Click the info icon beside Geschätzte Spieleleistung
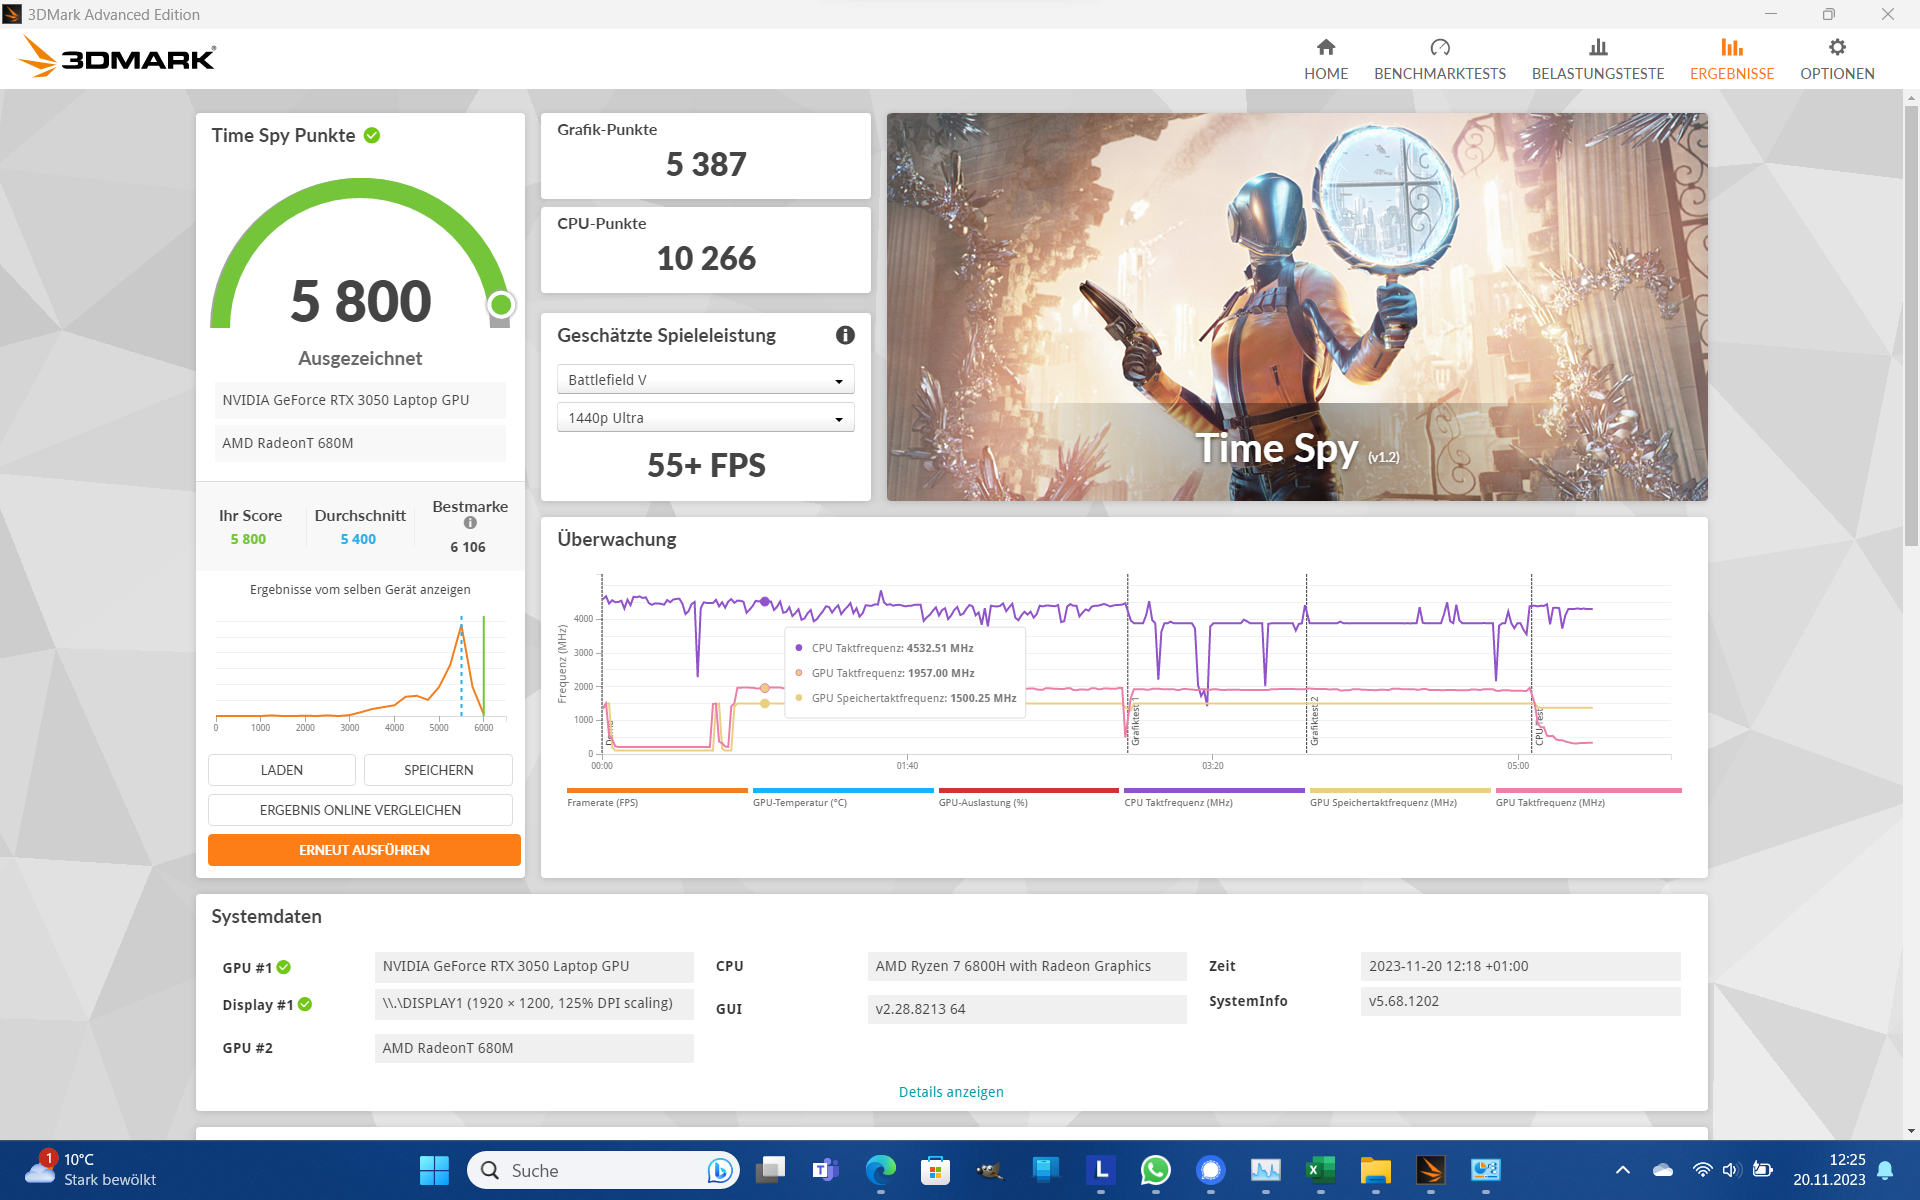This screenshot has height=1200, width=1920. coord(845,335)
